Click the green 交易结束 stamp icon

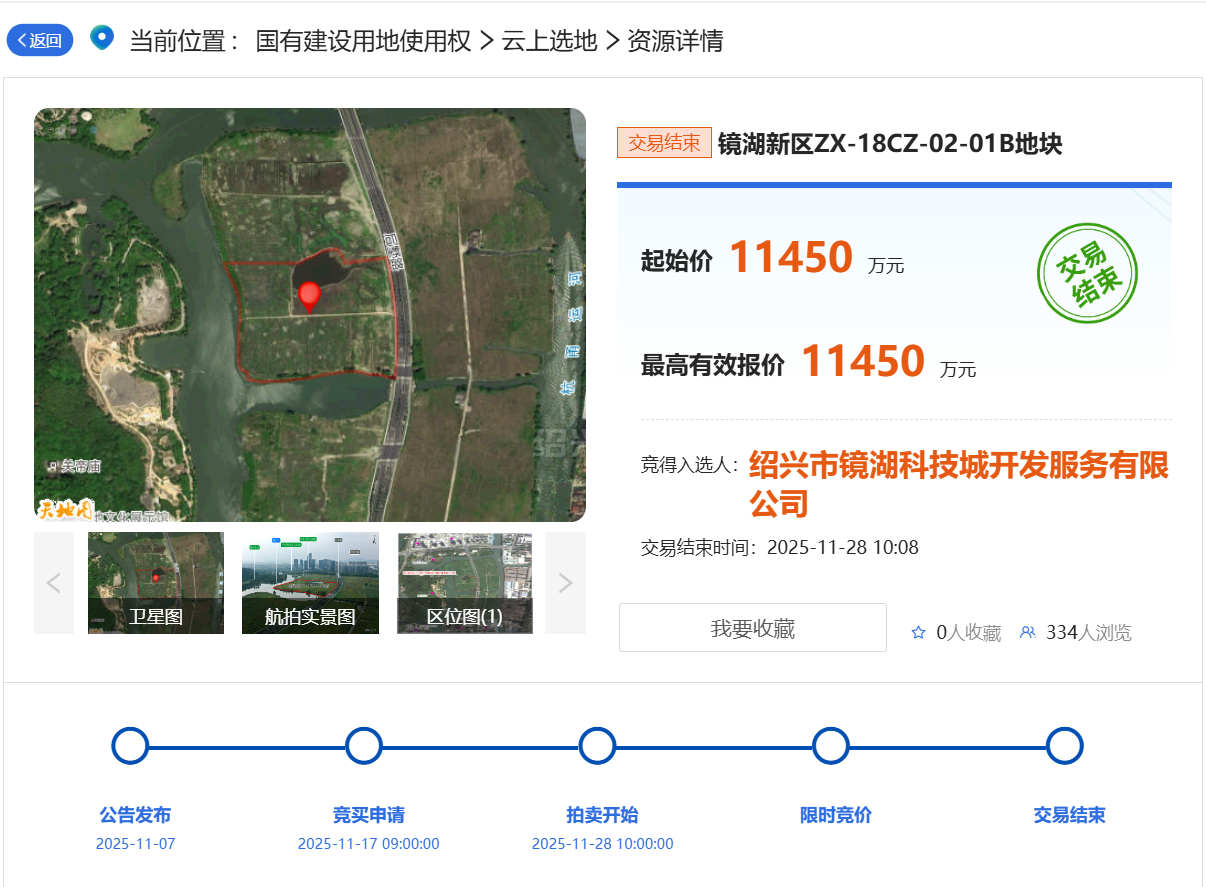tap(1088, 272)
